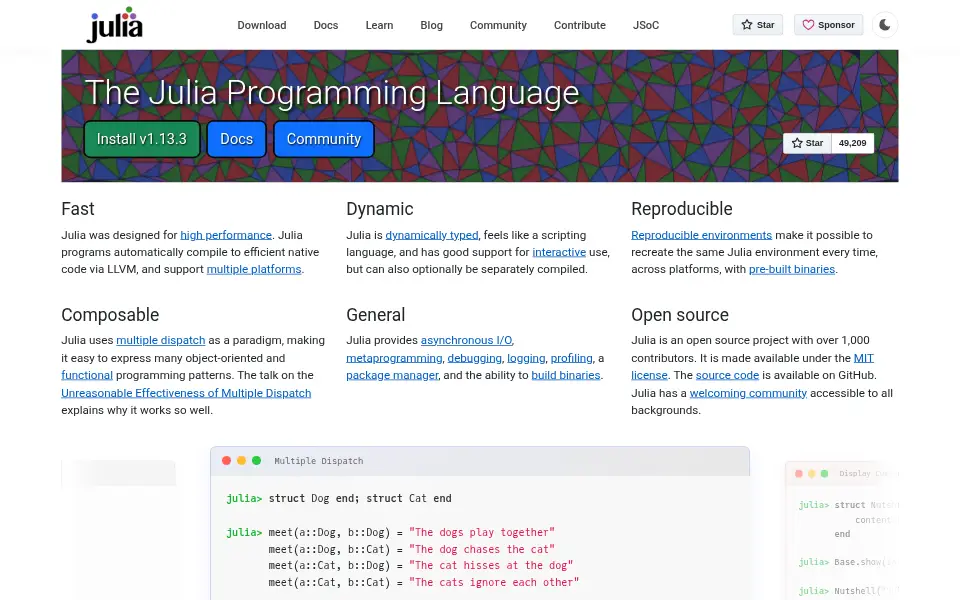Click the "Composable" heading text
The height and width of the screenshot is (600, 960).
(110, 315)
